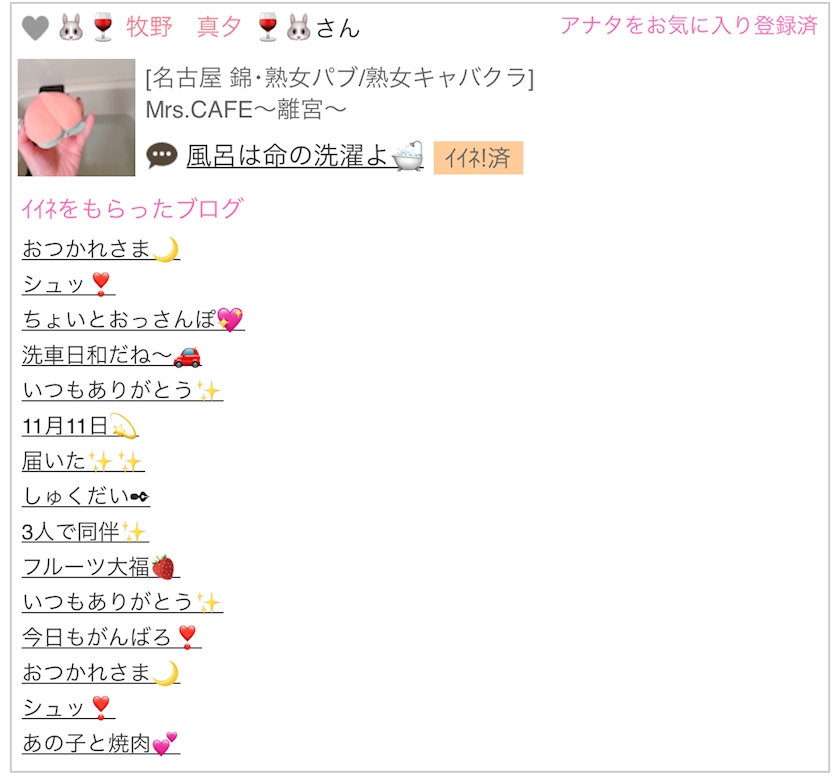The height and width of the screenshot is (780, 840).
Task: Click the bathtub emoji in post title
Action: coord(408,156)
